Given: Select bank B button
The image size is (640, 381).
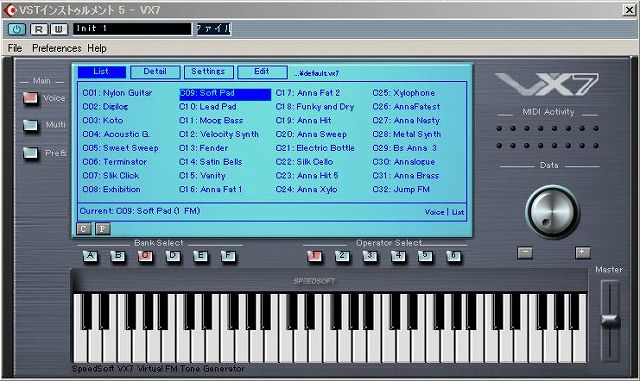Looking at the screenshot, I should click(x=118, y=256).
